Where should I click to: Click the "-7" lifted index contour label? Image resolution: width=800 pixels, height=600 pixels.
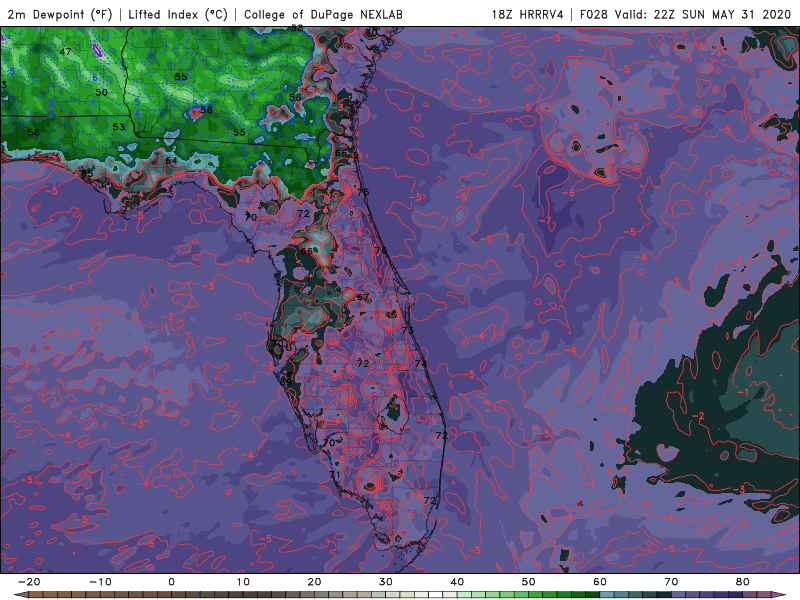[545, 220]
